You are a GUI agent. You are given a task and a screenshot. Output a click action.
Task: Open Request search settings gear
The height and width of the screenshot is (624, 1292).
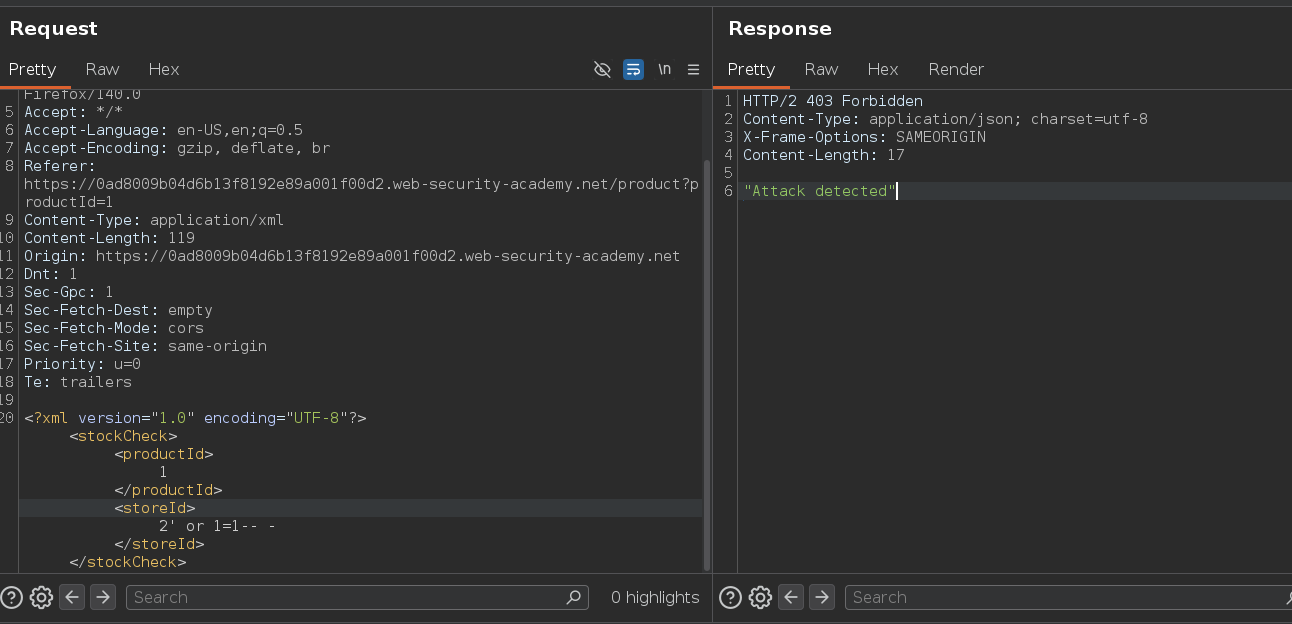[41, 597]
